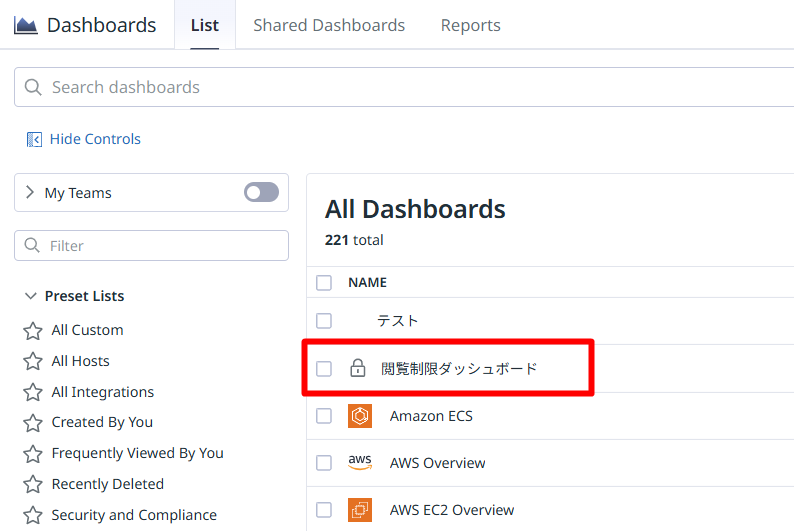794x531 pixels.
Task: Expand the My Teams chevron
Action: point(29,192)
